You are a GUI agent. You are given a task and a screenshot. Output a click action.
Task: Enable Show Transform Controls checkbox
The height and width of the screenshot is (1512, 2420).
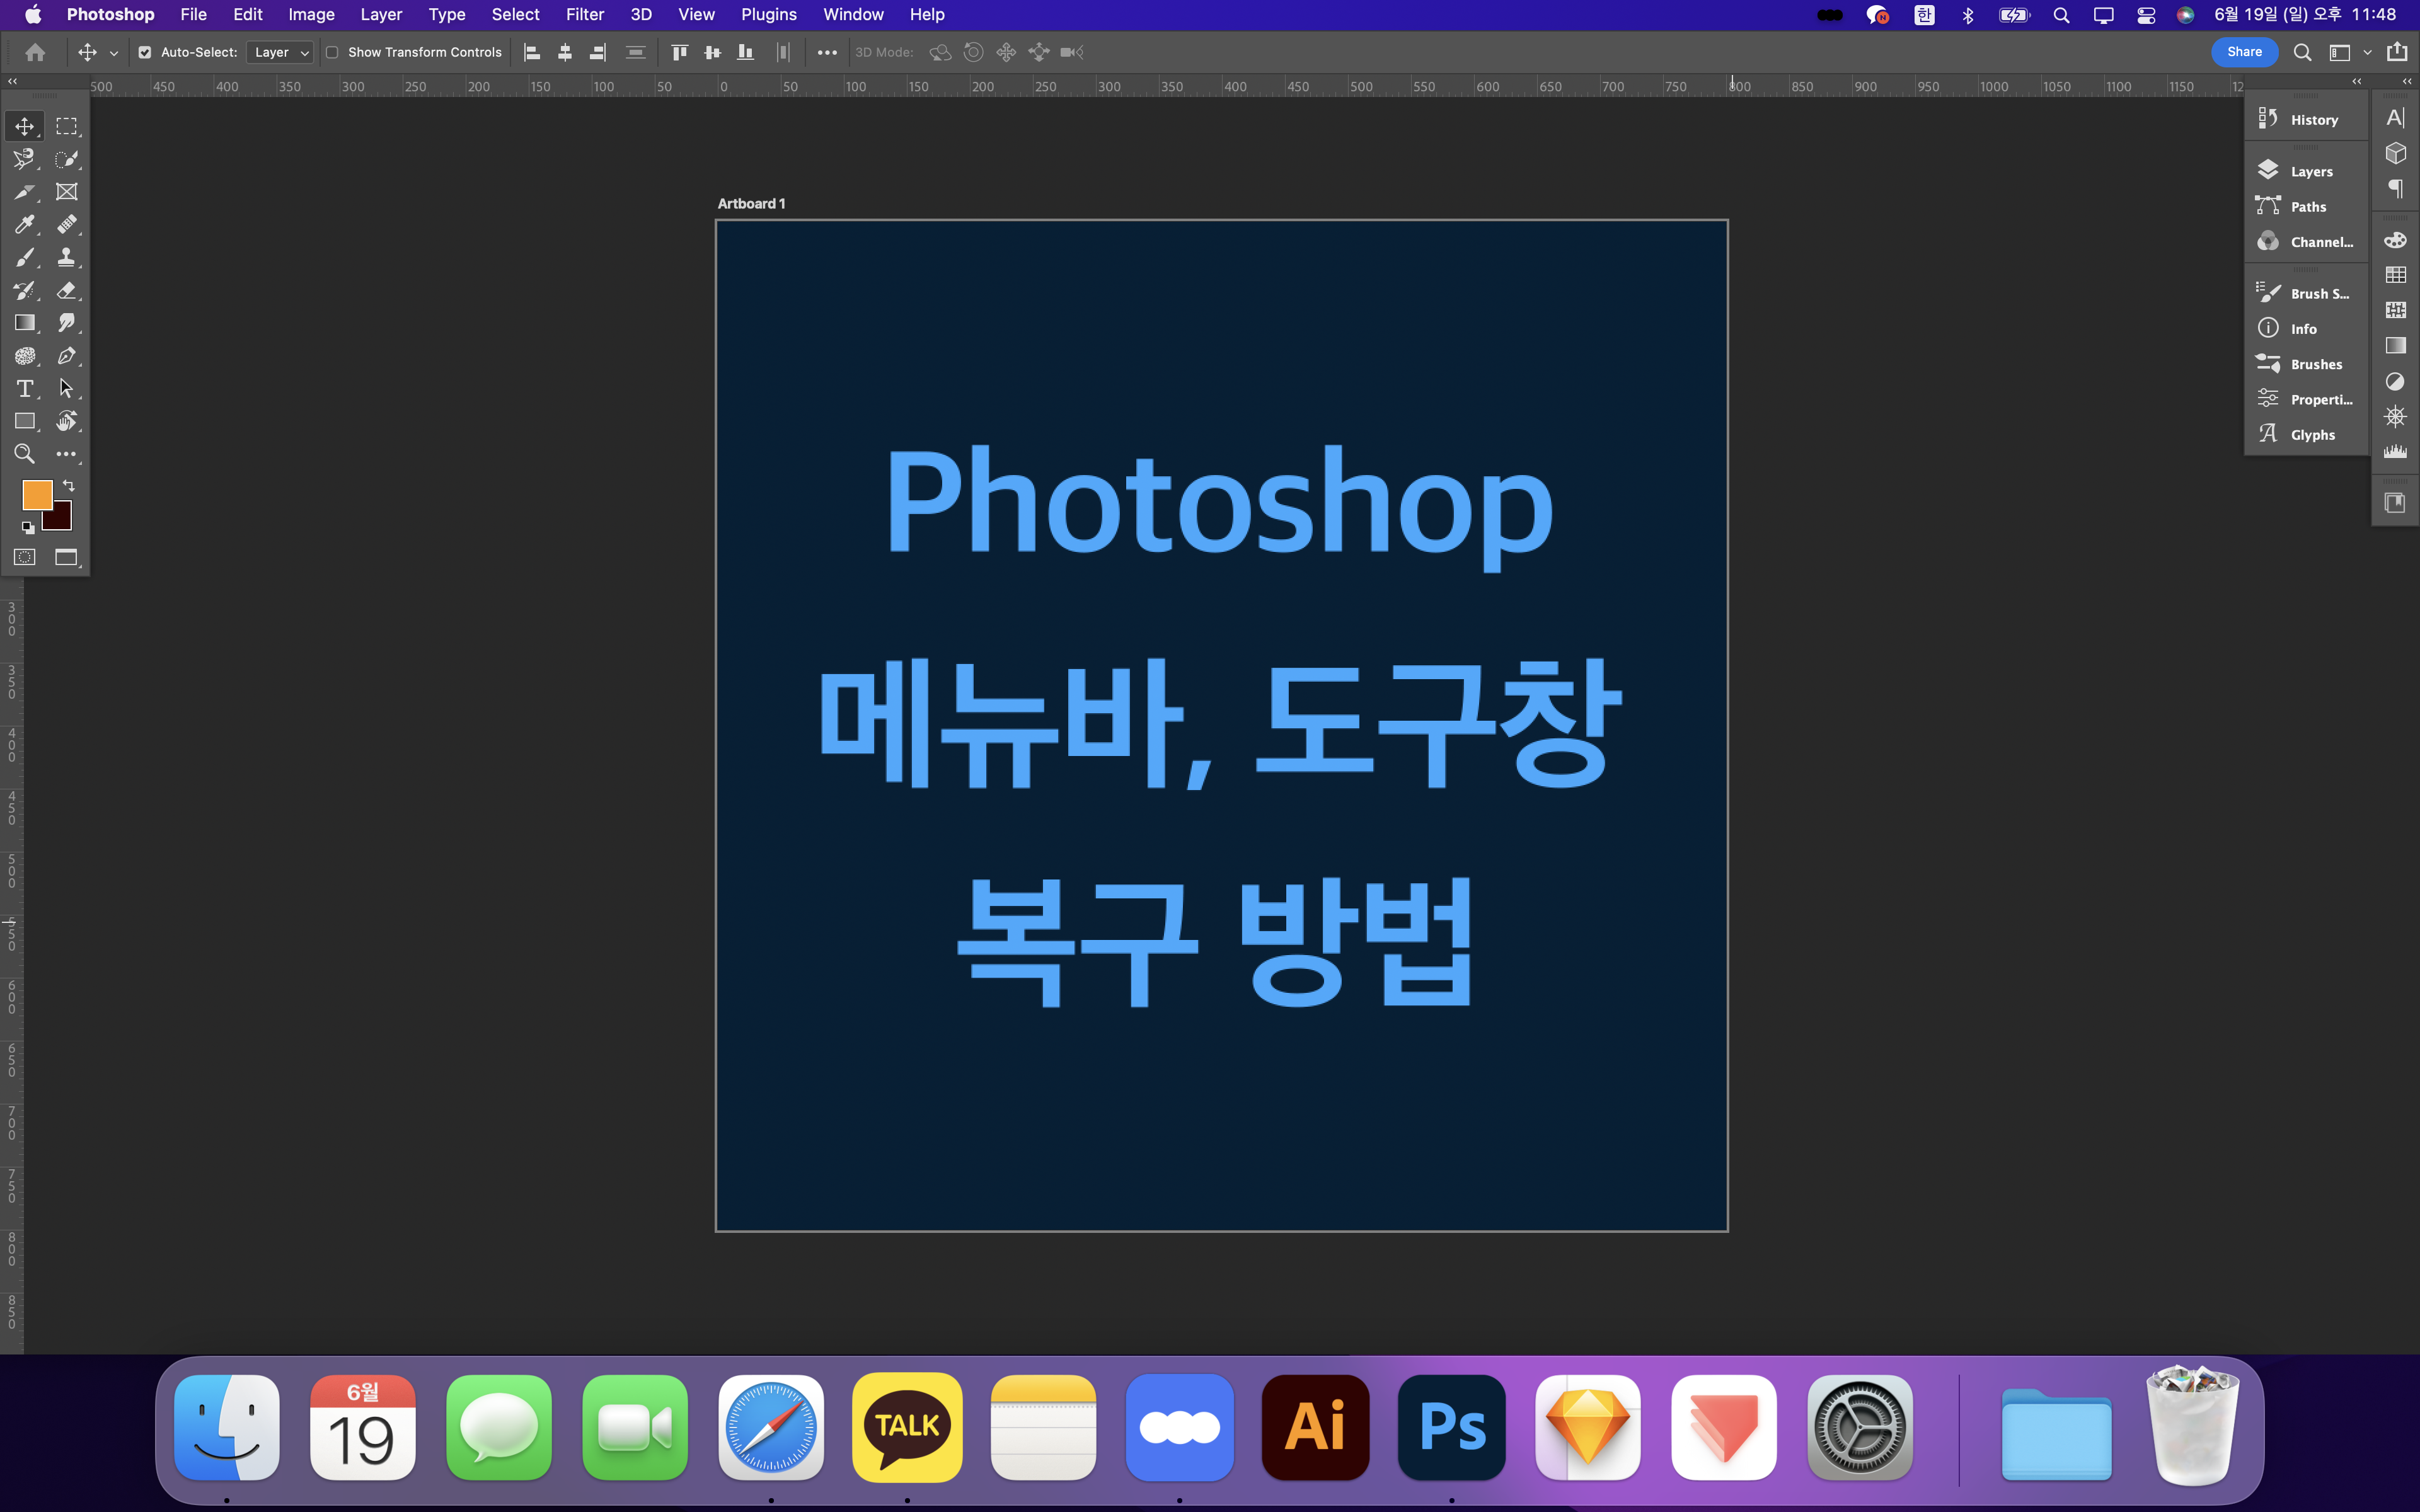[x=332, y=52]
